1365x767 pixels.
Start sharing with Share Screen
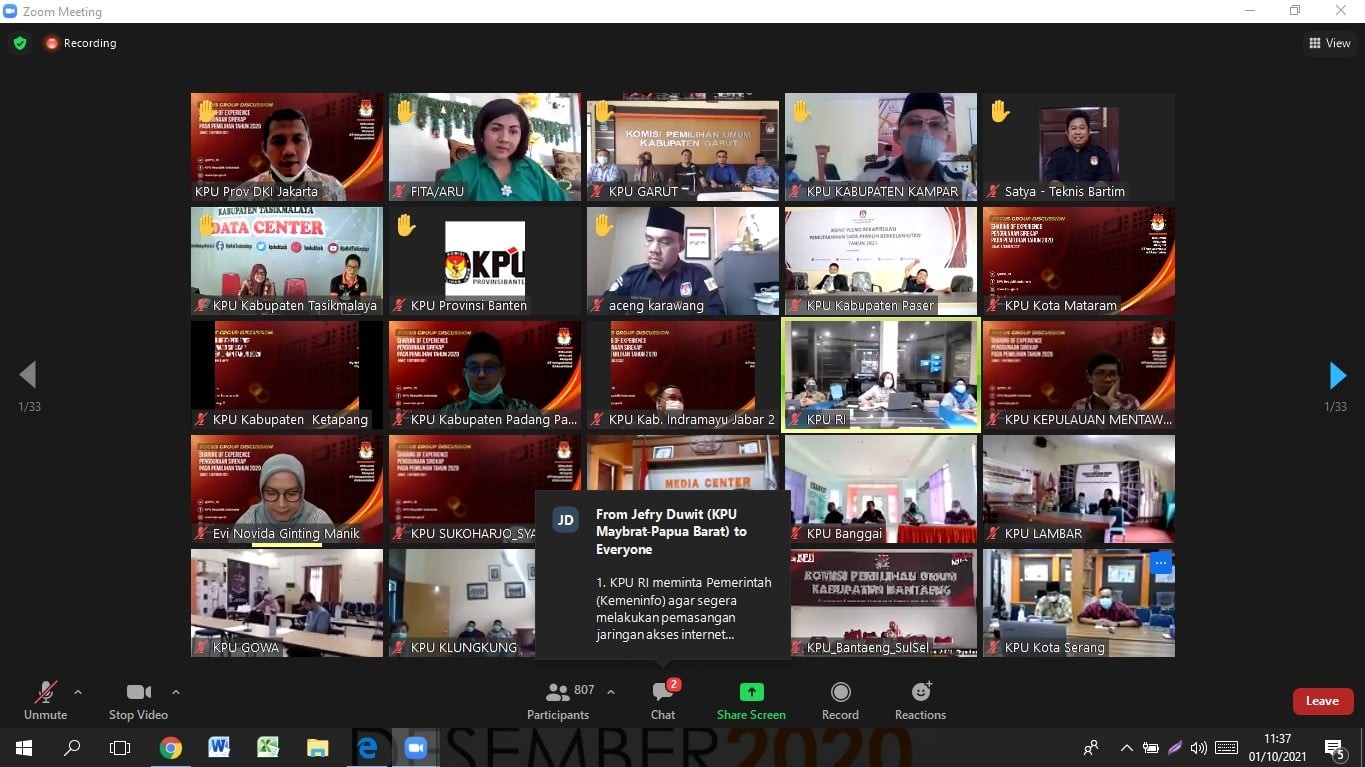751,701
